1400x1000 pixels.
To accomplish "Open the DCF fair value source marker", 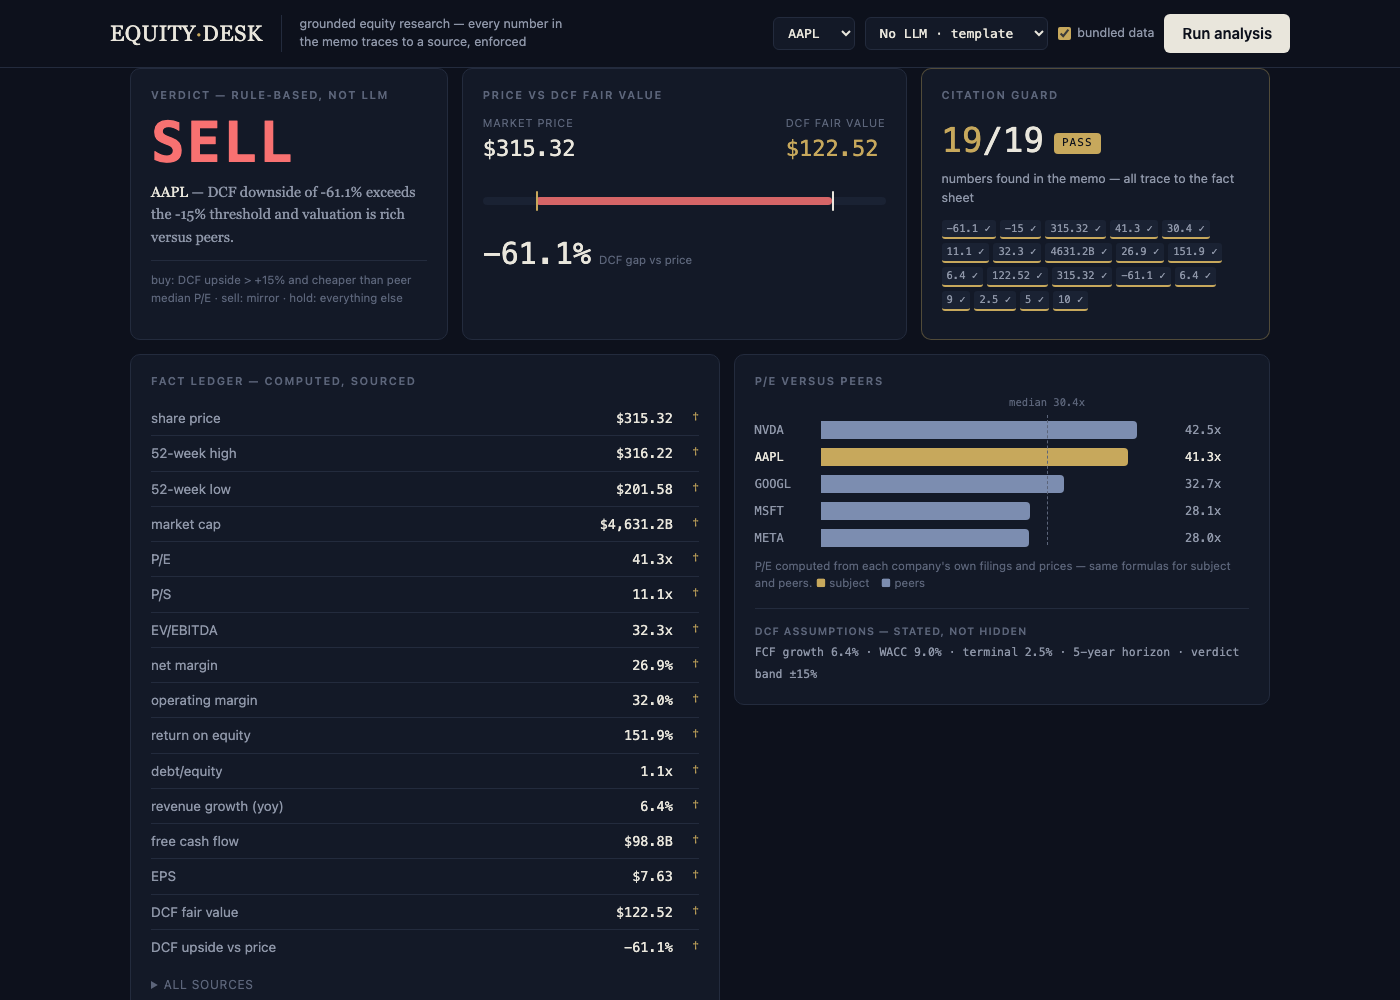I will [695, 911].
